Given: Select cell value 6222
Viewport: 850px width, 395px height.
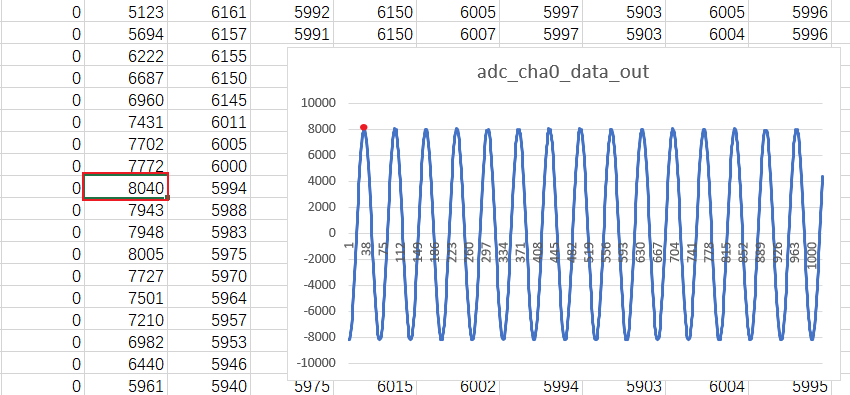Looking at the screenshot, I should click(126, 56).
